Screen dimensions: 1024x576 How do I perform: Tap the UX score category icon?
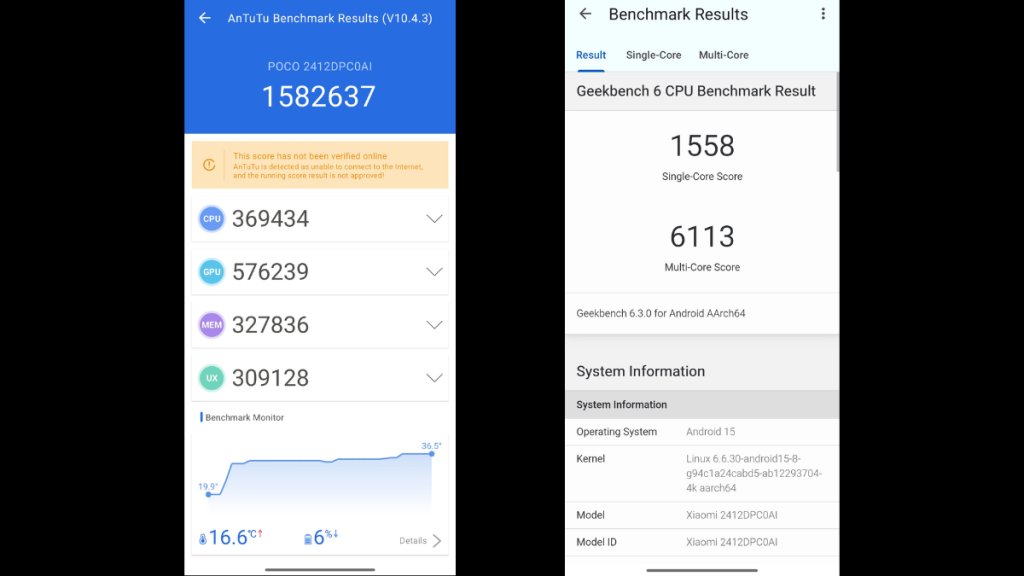click(211, 377)
